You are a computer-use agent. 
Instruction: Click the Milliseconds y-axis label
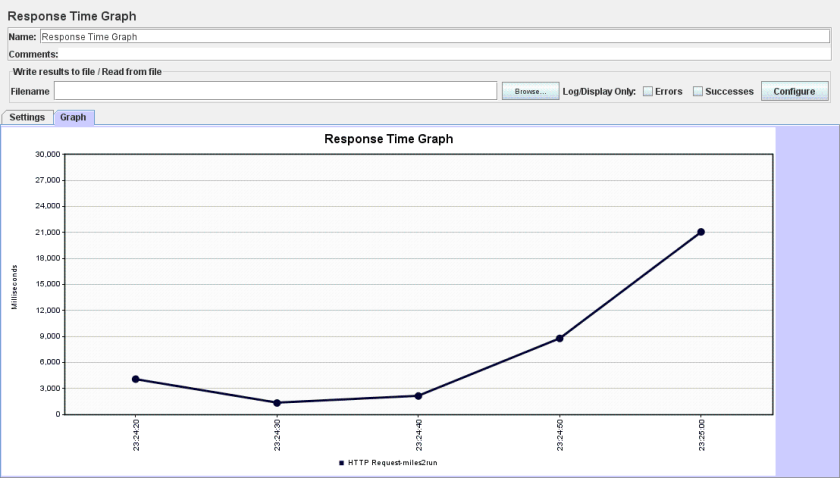coord(15,286)
